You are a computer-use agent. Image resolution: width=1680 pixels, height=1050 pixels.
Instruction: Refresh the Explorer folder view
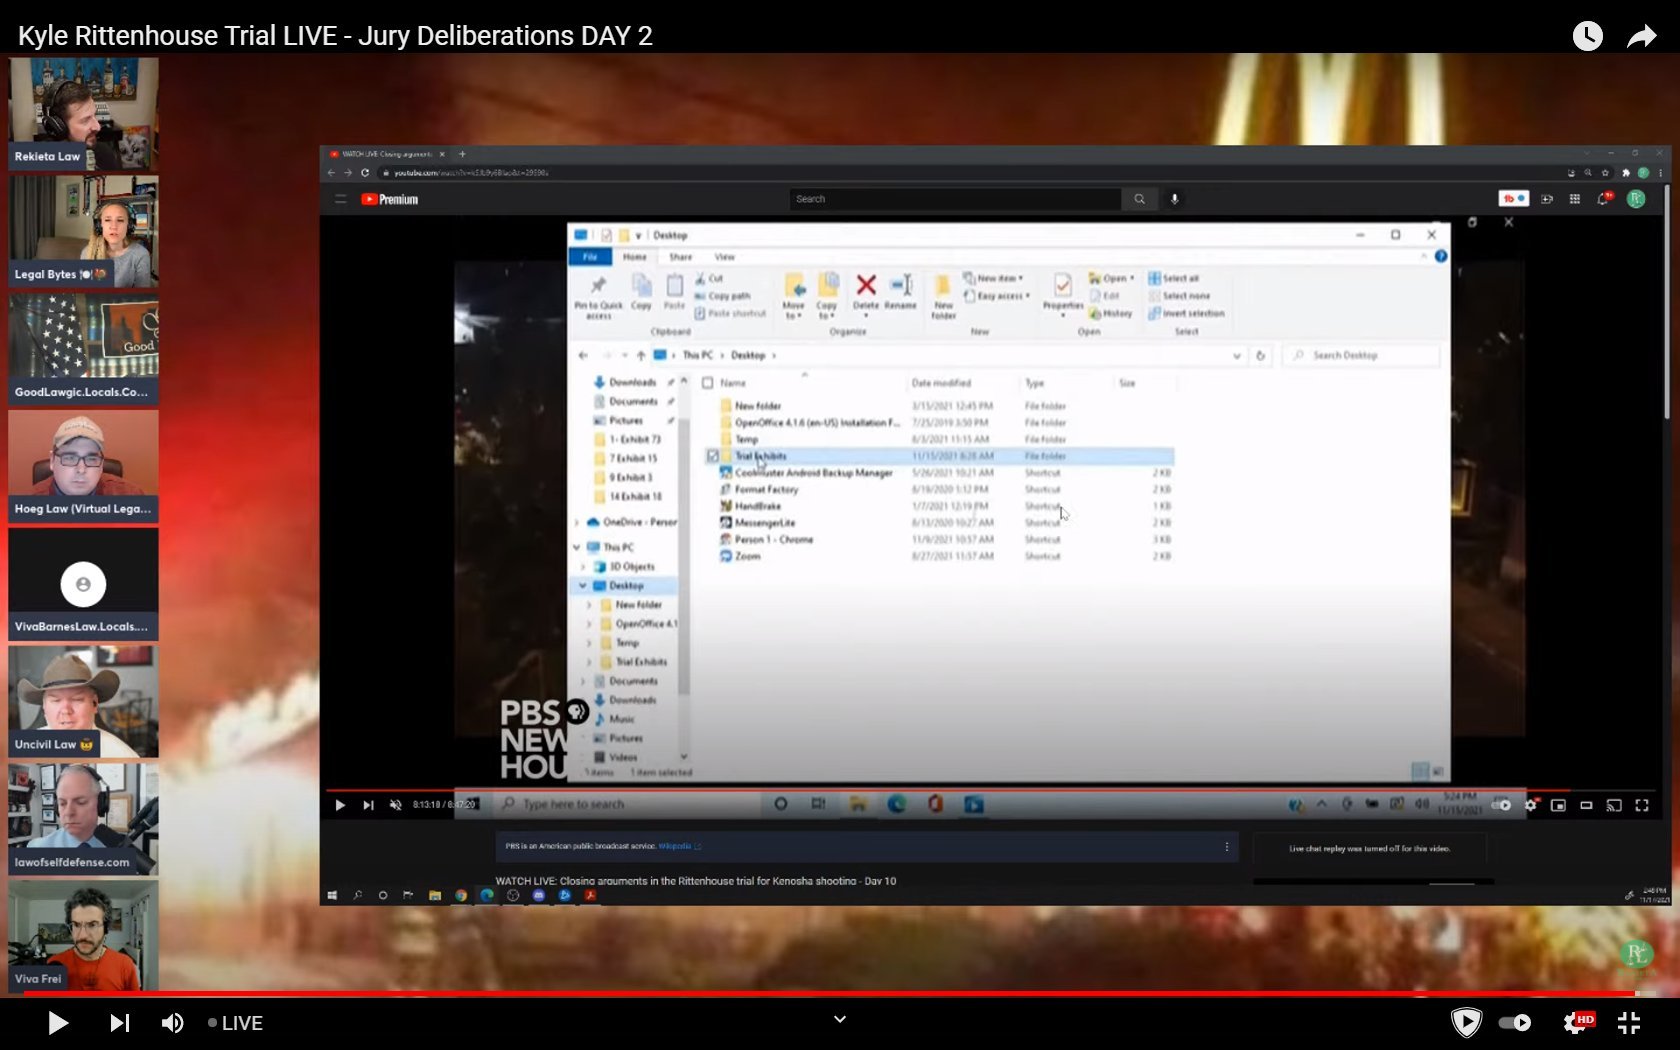click(1260, 355)
